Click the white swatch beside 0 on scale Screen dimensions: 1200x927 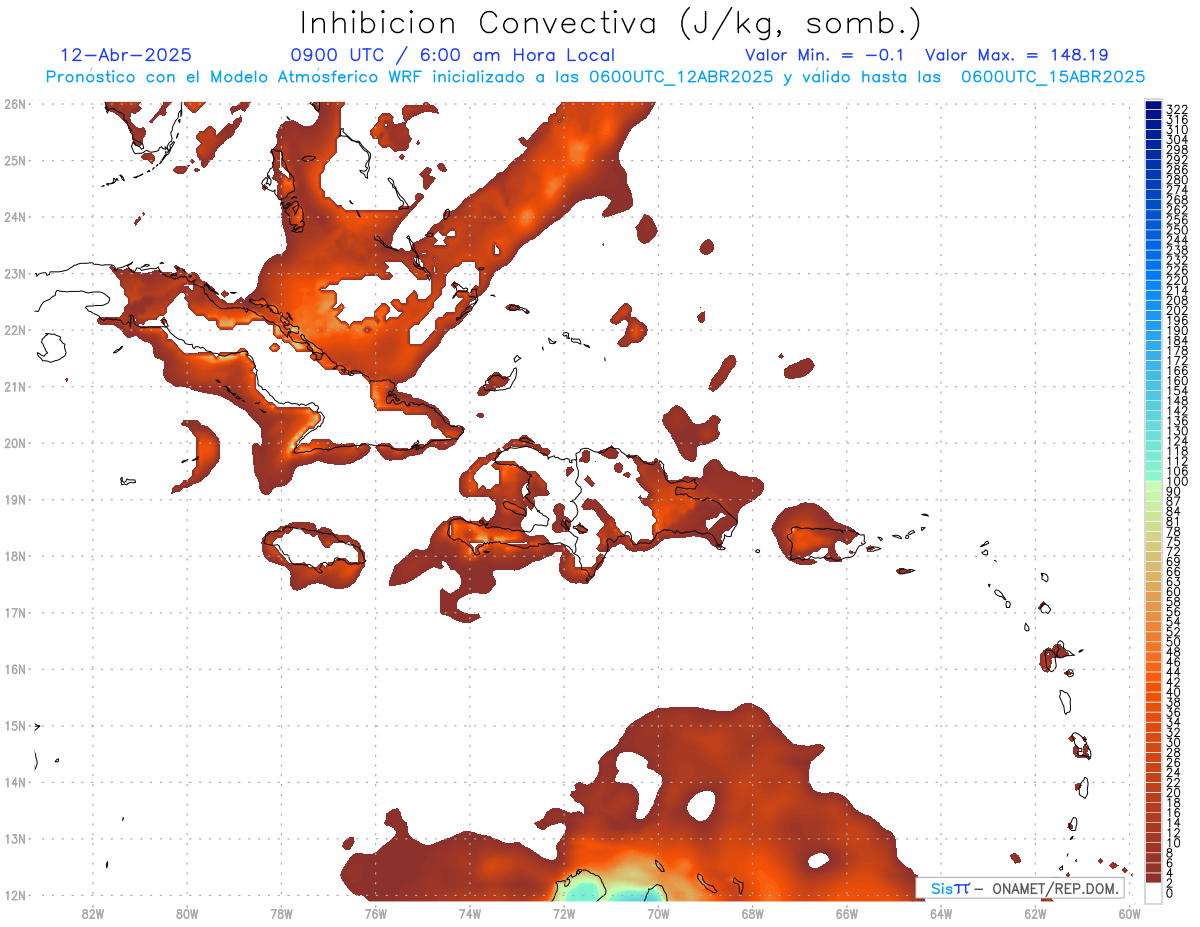pos(1154,892)
